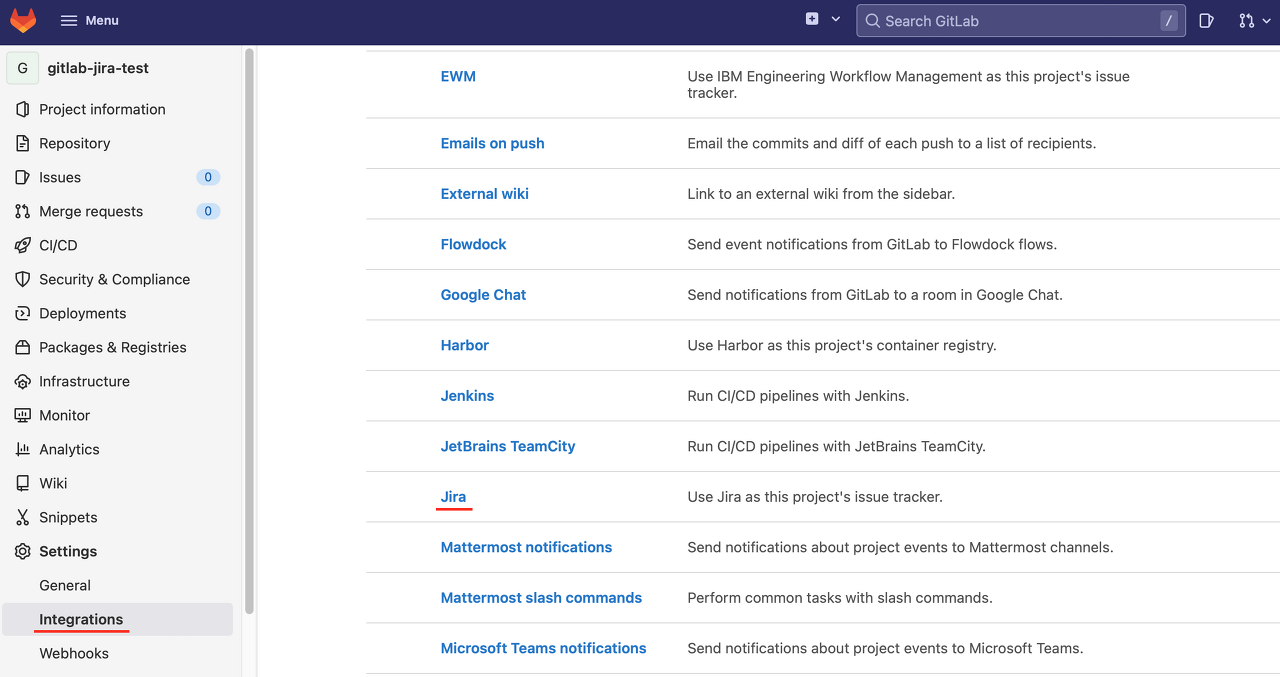This screenshot has height=677, width=1280.
Task: Open the issues icon in top bar
Action: coord(1207,20)
